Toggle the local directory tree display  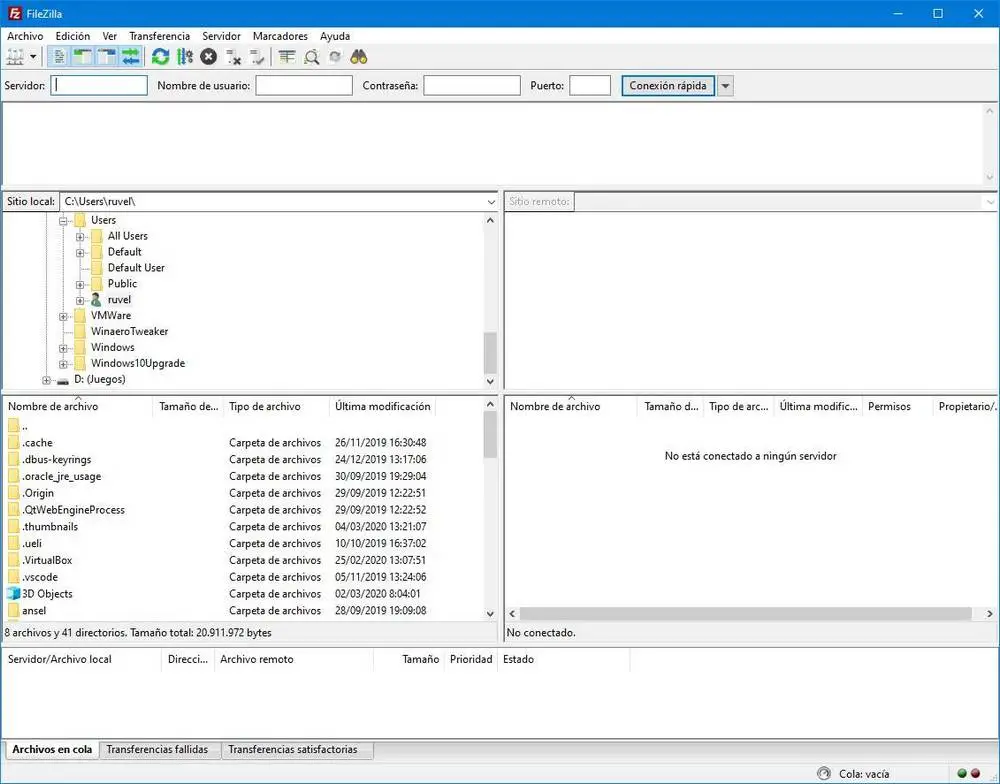tap(82, 57)
